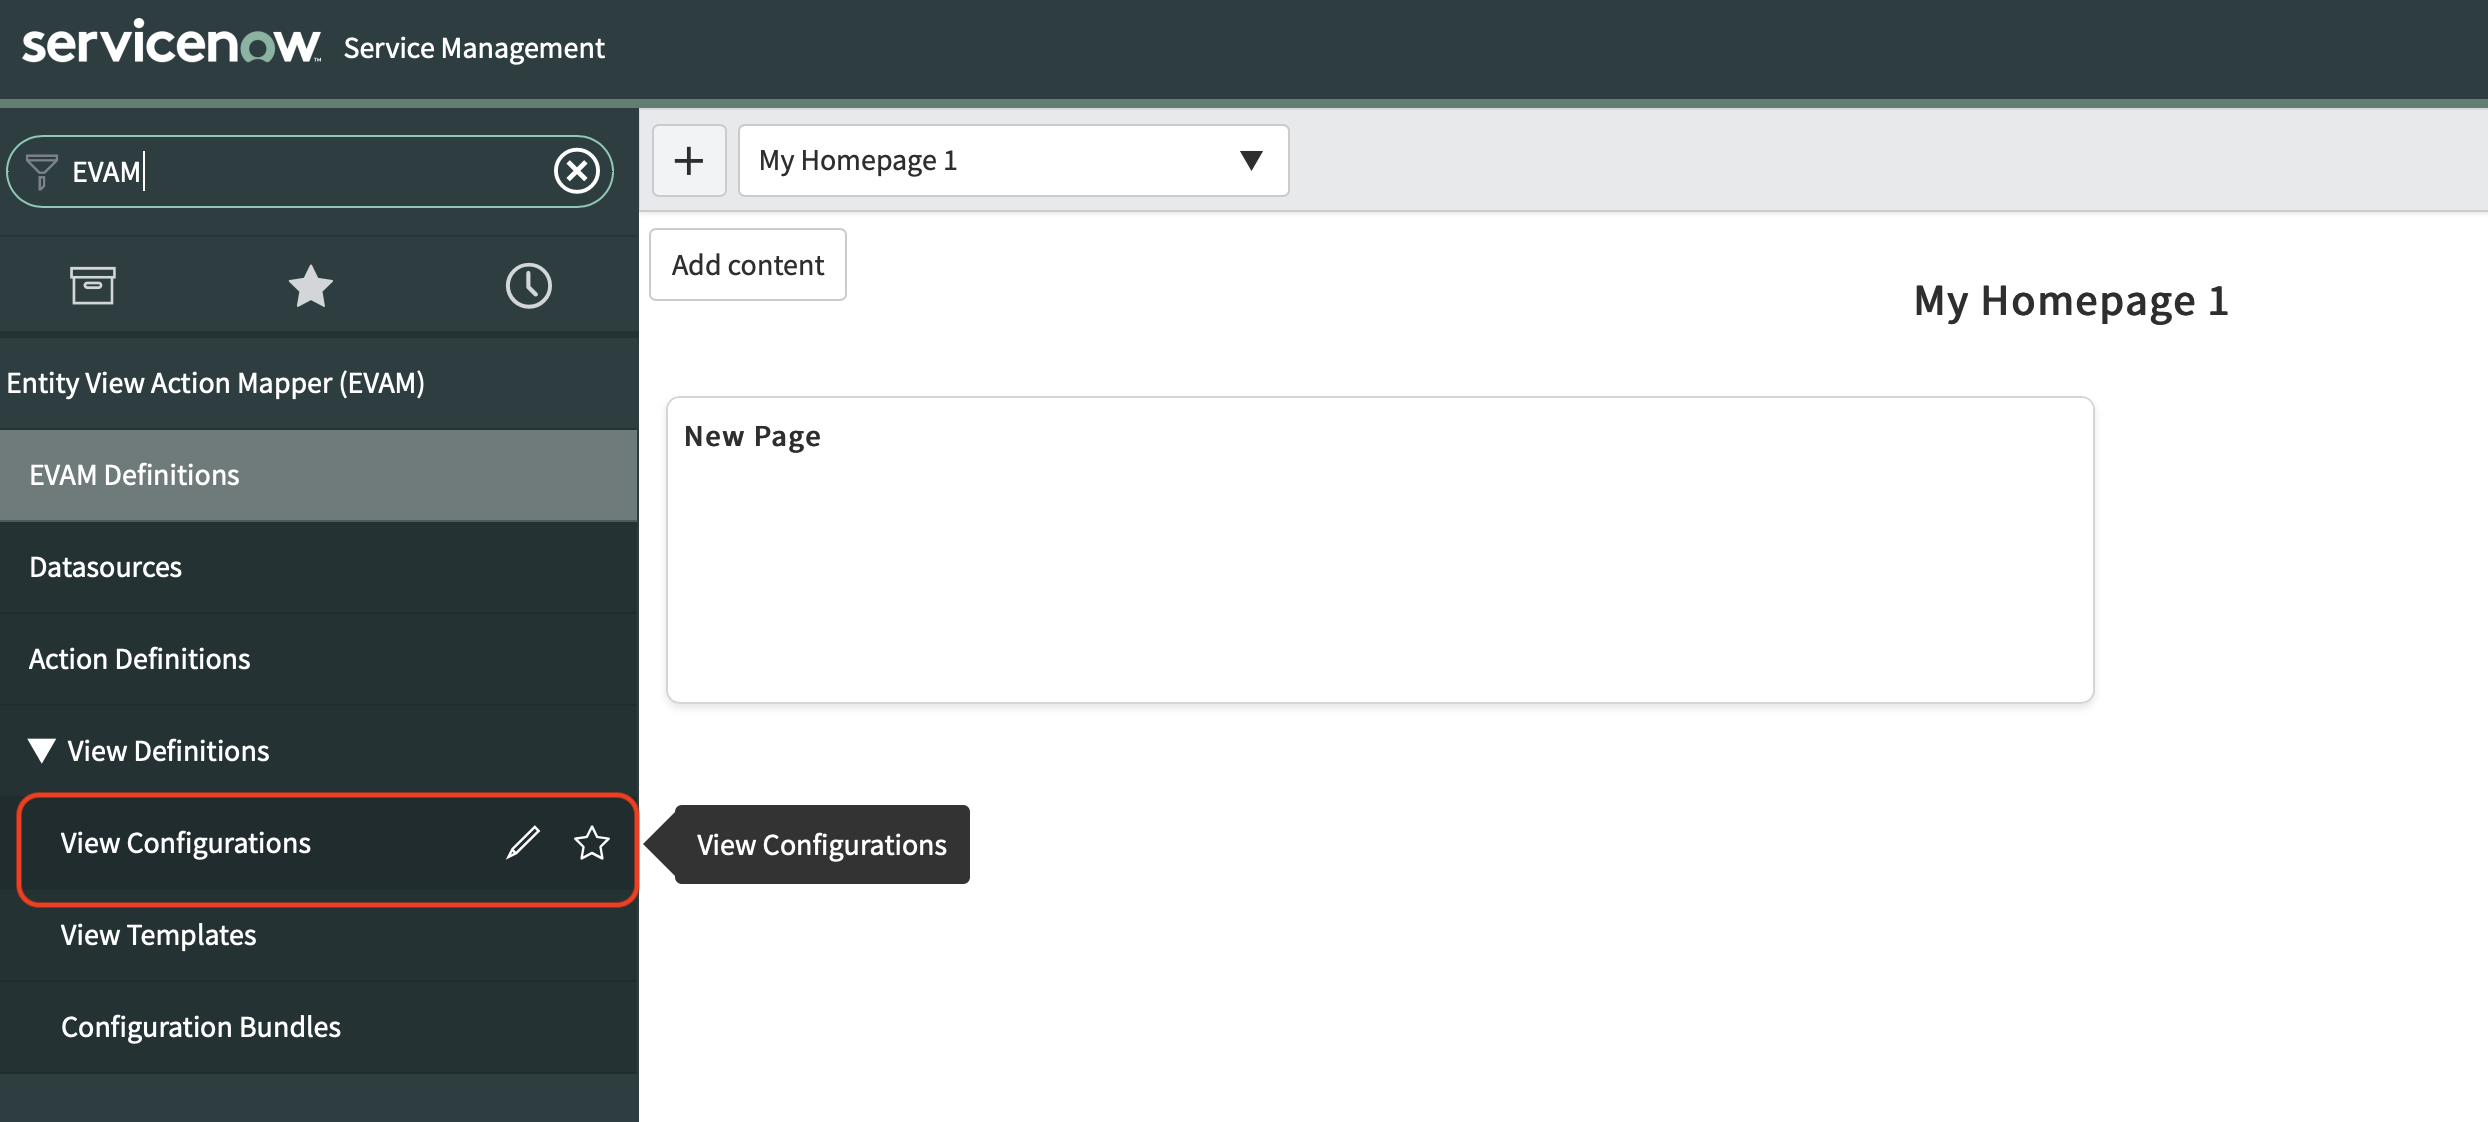This screenshot has width=2488, height=1122.
Task: Select the New Page widget header
Action: coord(751,435)
